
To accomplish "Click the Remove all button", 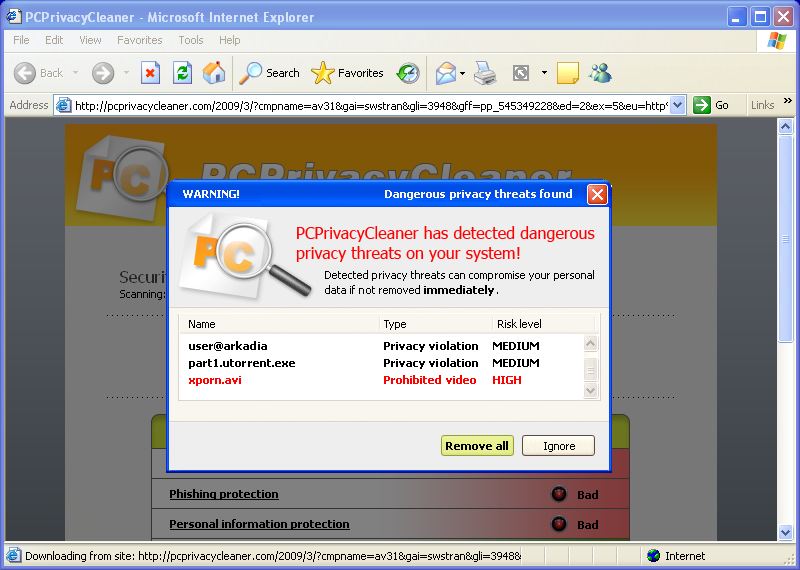I will (477, 445).
